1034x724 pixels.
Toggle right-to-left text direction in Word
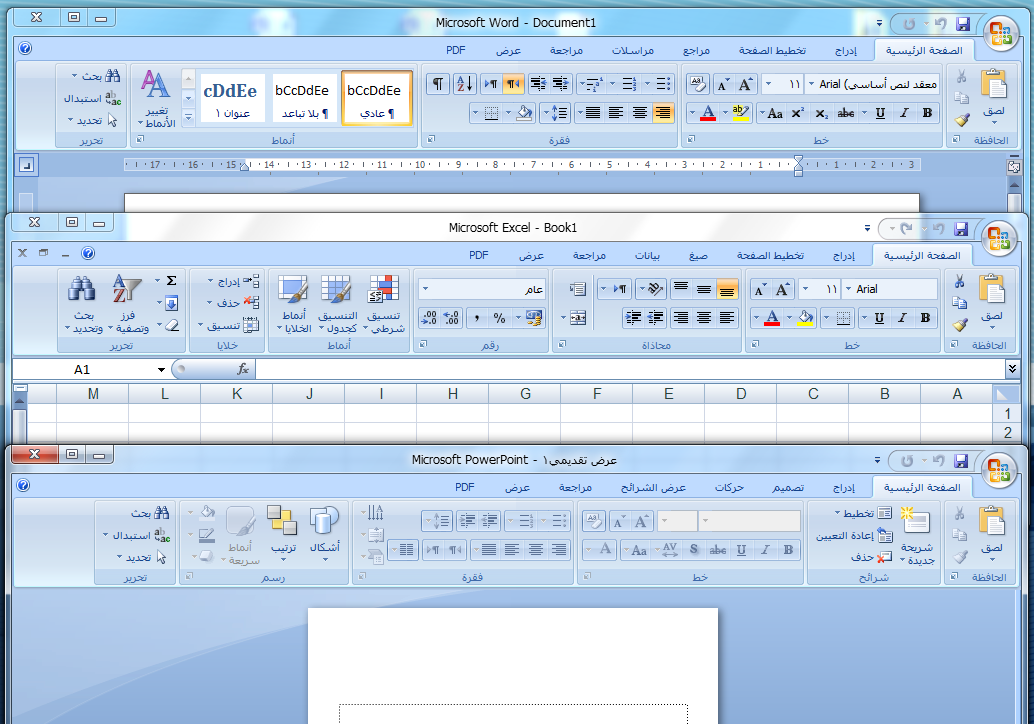pyautogui.click(x=512, y=84)
